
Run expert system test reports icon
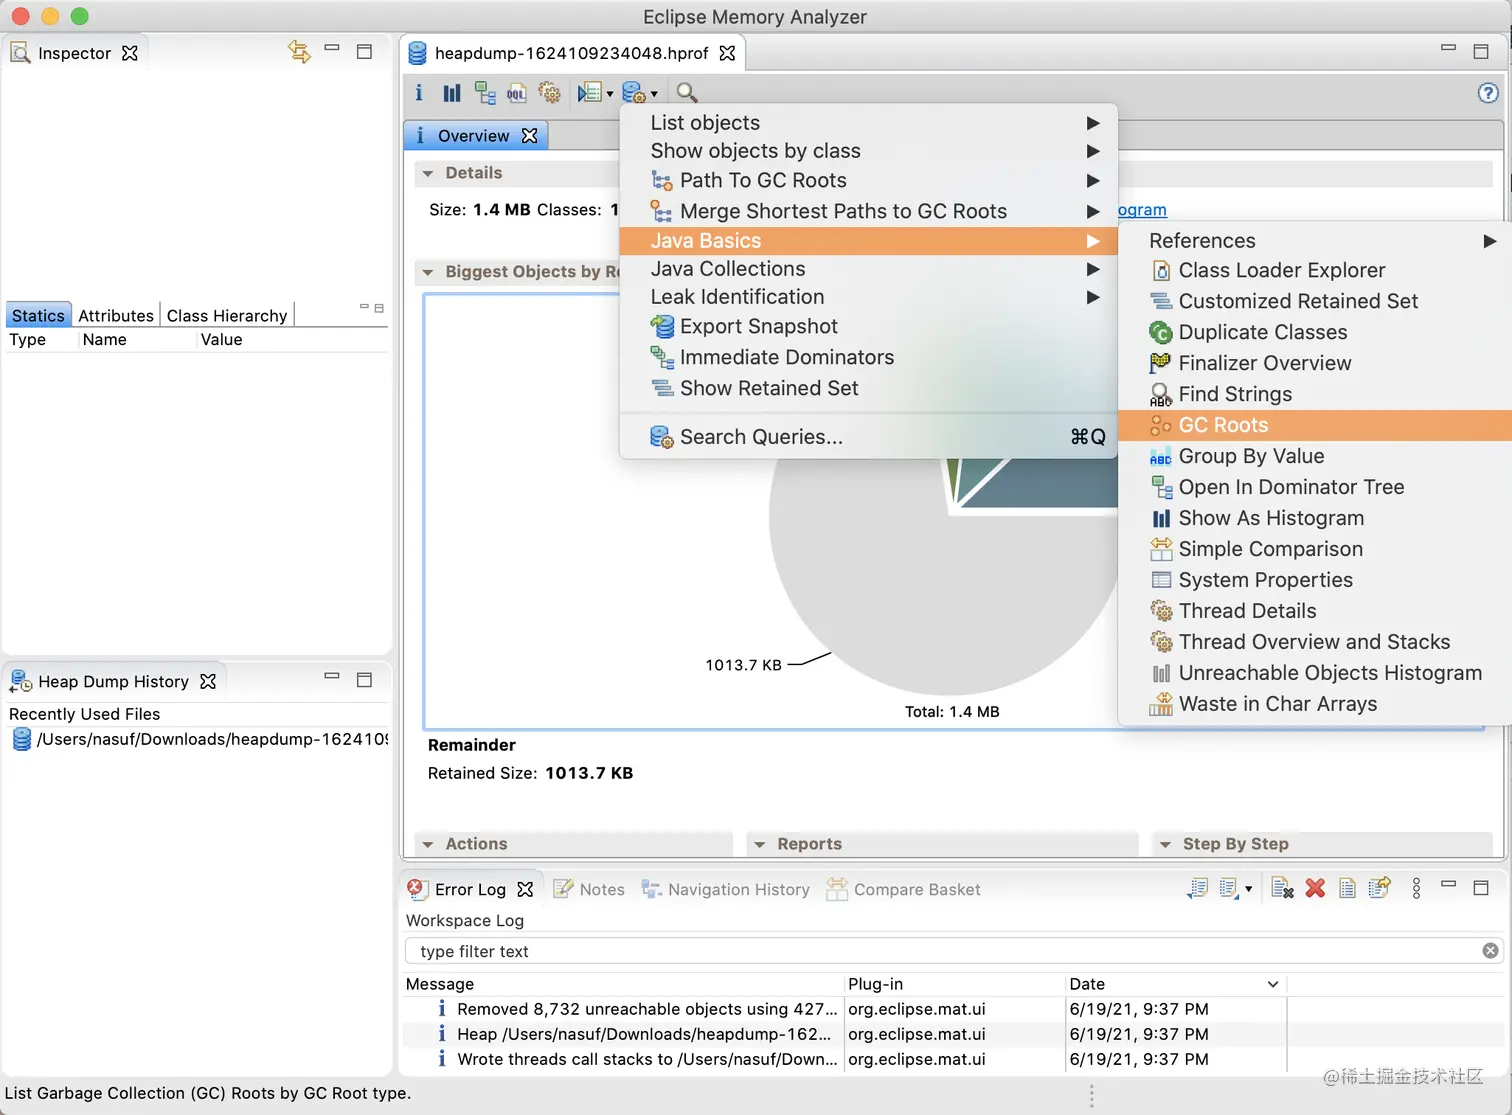tap(589, 93)
